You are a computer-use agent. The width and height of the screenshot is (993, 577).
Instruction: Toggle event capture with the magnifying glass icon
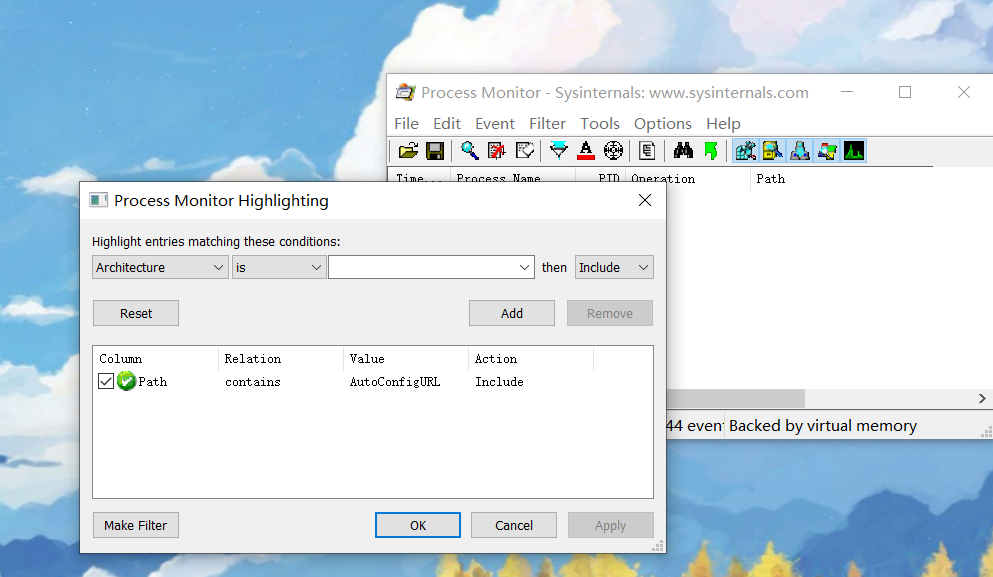tap(469, 150)
